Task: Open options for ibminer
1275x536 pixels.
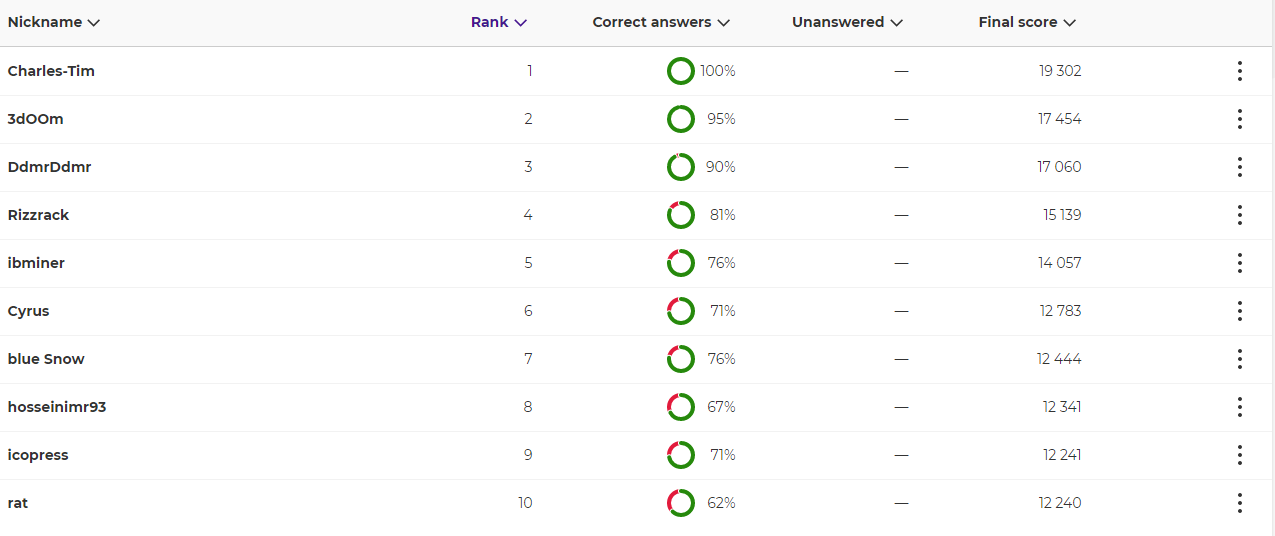Action: click(x=1239, y=263)
